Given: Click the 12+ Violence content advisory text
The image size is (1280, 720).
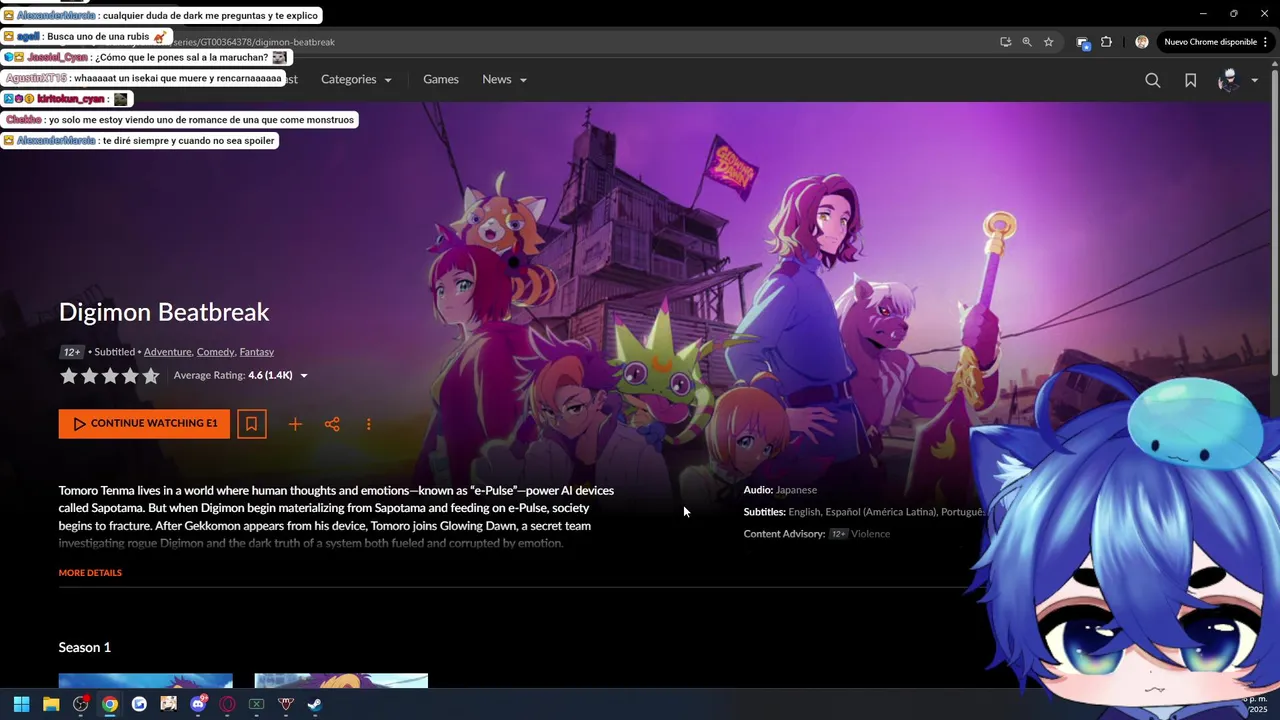Looking at the screenshot, I should 859,534.
